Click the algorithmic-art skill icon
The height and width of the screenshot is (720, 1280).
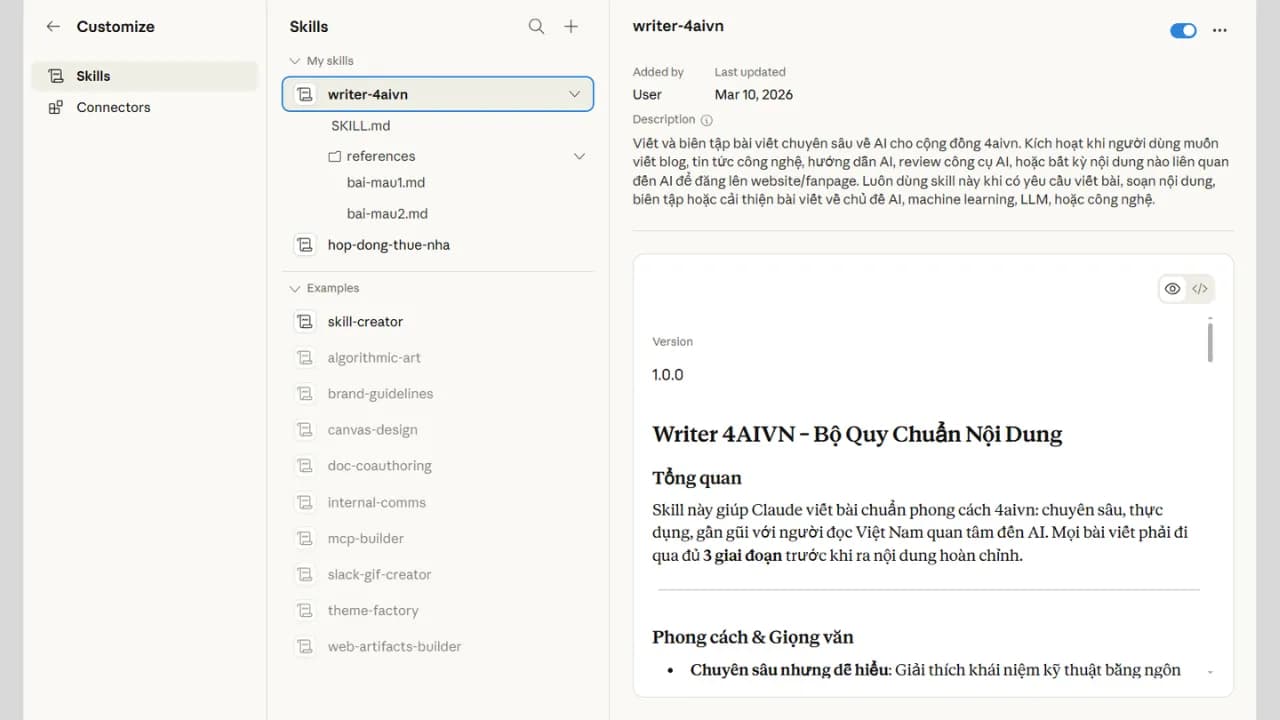click(x=305, y=358)
